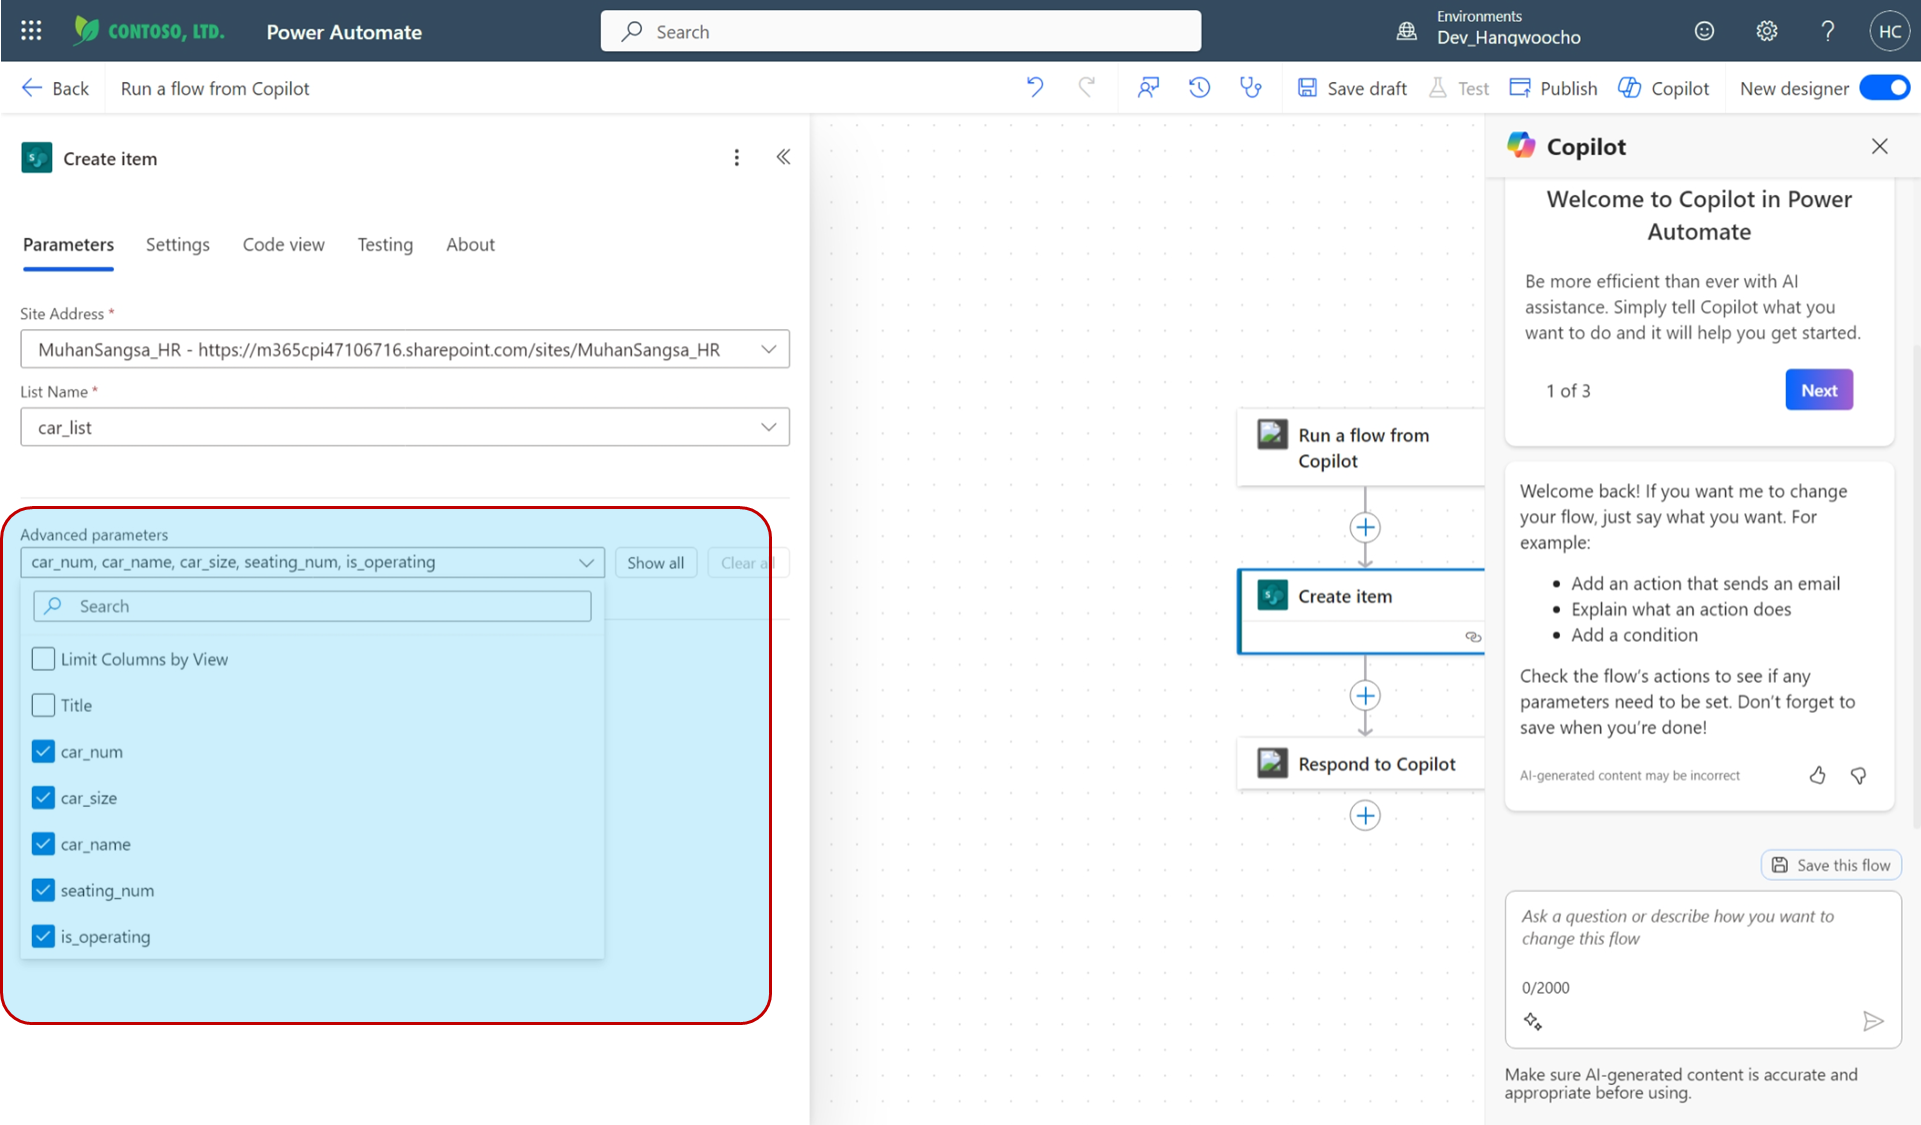Add step after Run a flow from Copilot
Viewport: 1921px width, 1125px height.
click(1365, 527)
